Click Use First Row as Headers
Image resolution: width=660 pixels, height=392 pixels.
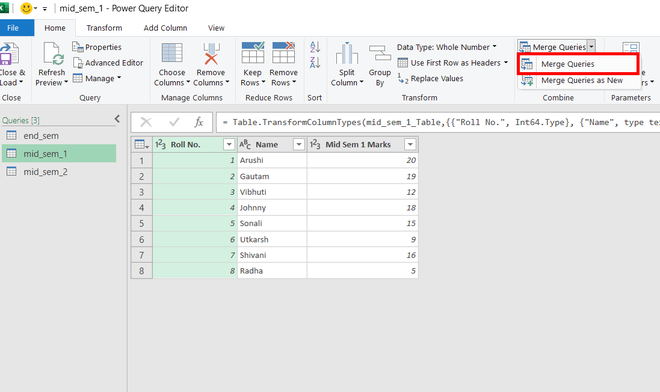[x=453, y=63]
